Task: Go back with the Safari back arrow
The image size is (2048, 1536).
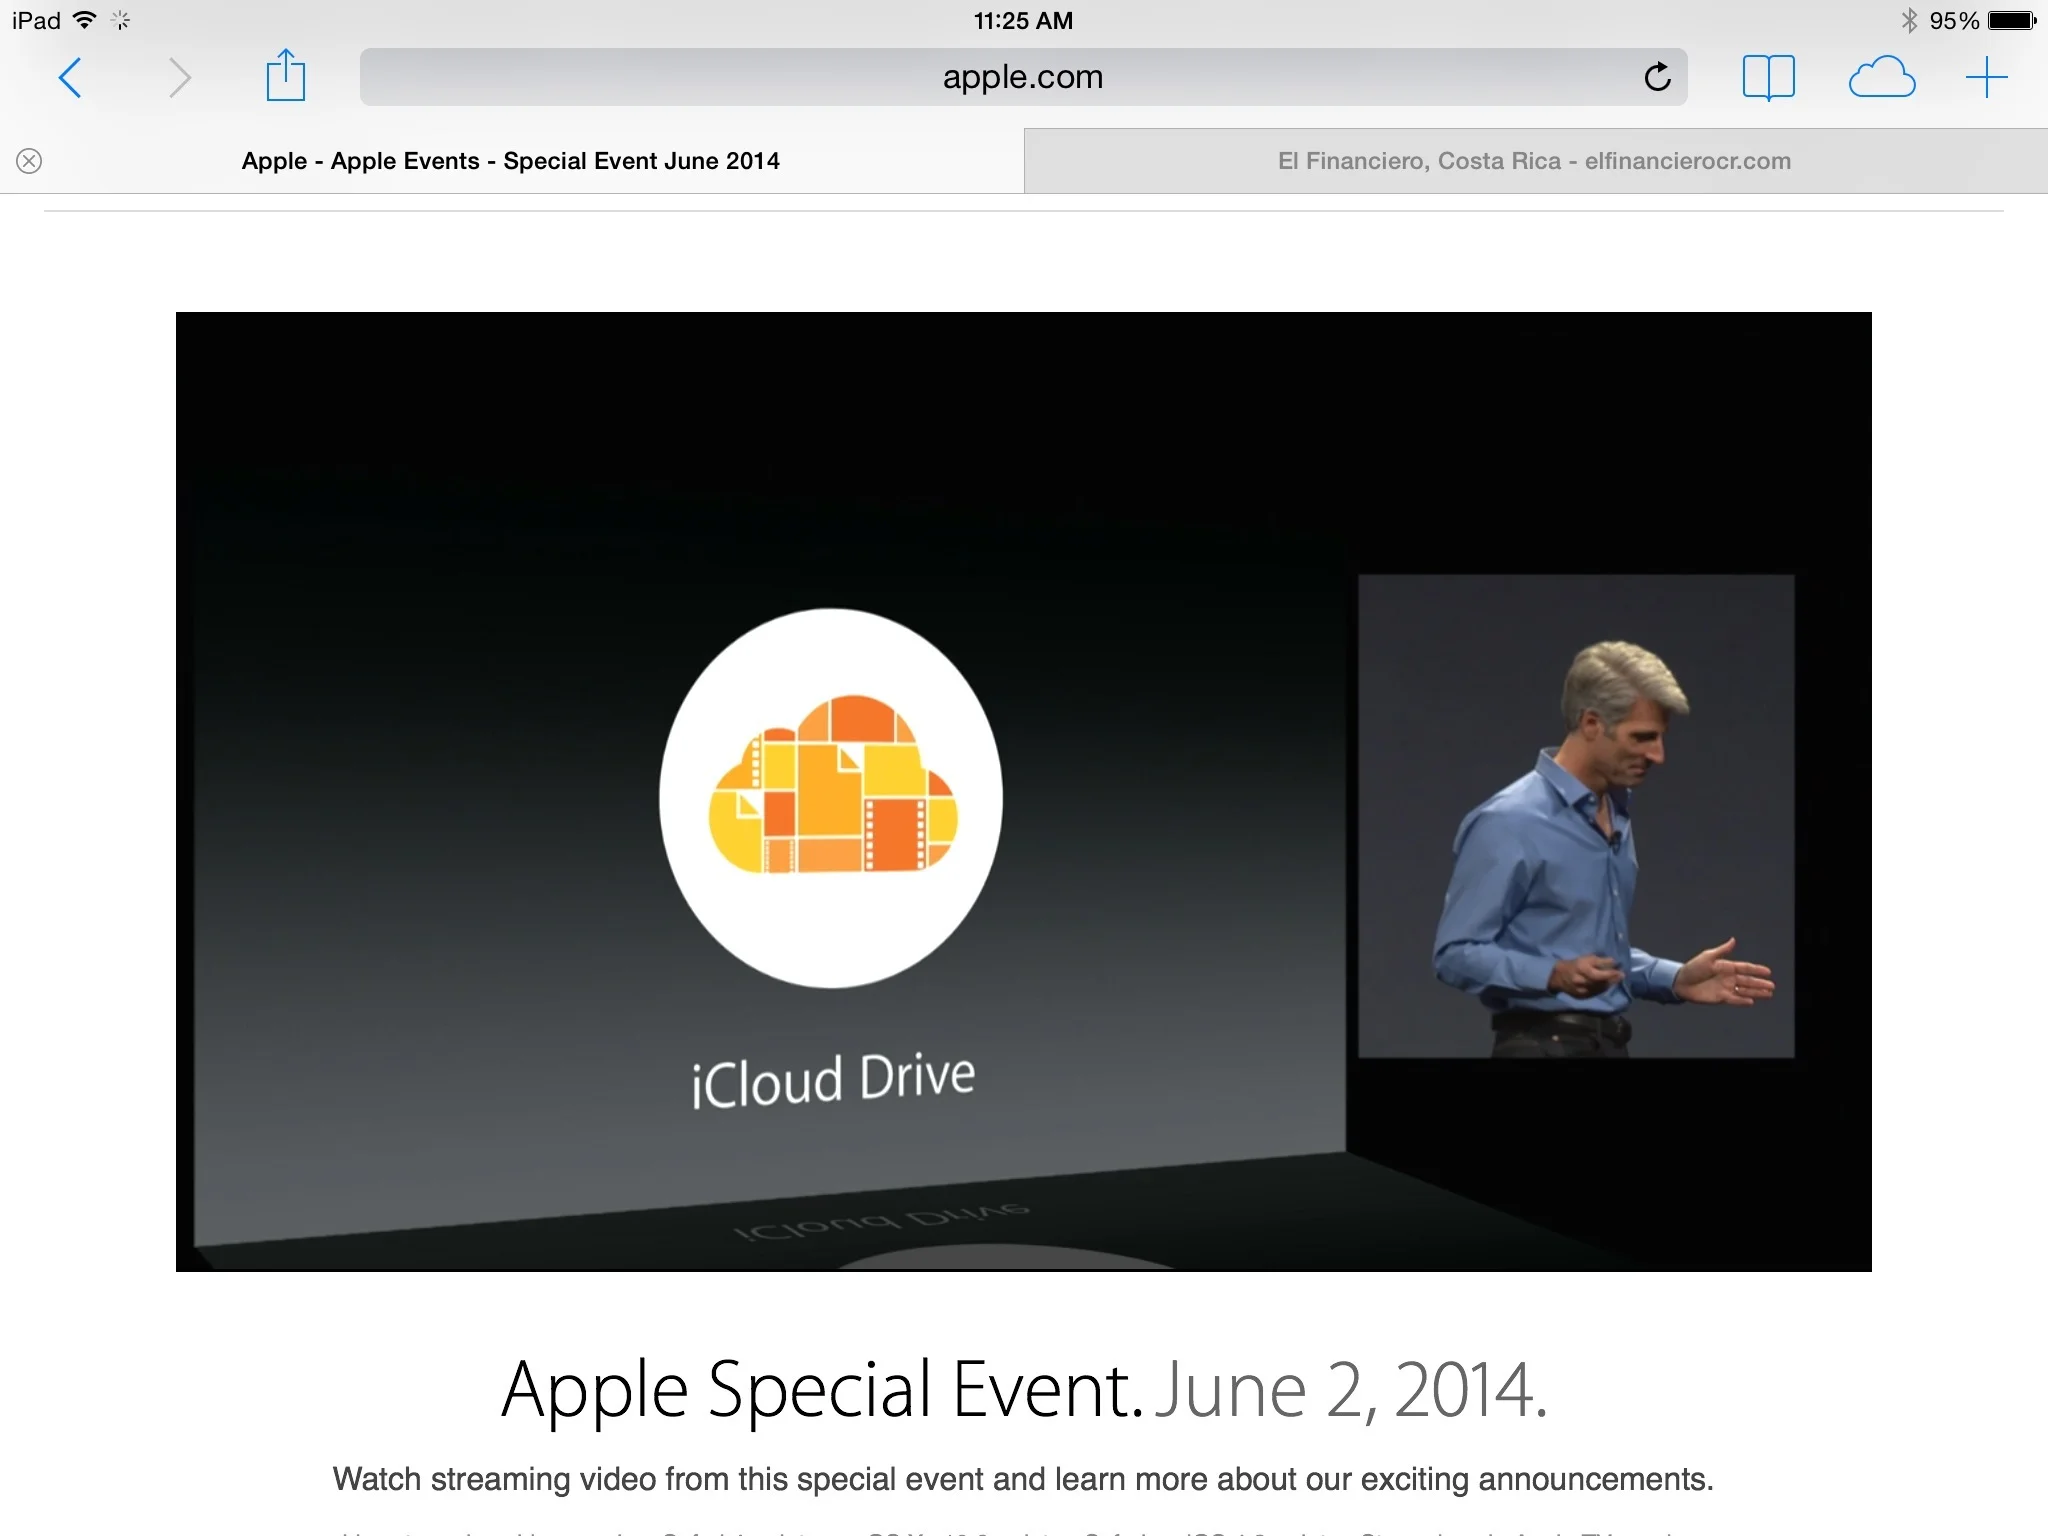Action: click(x=70, y=77)
